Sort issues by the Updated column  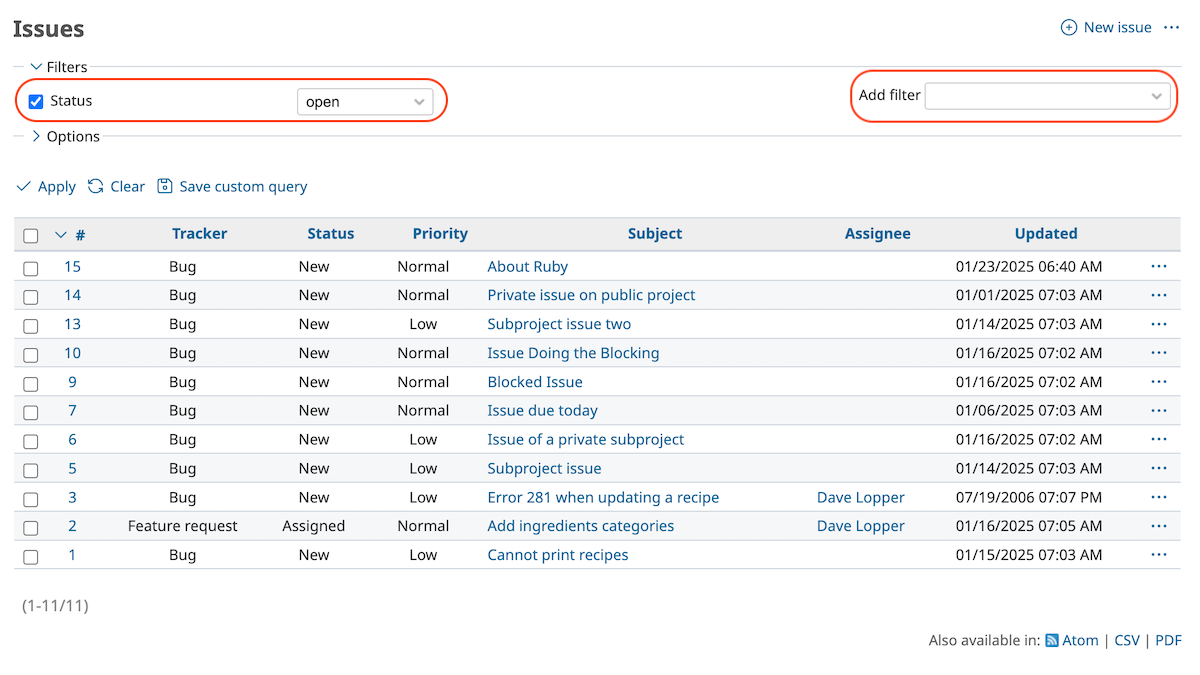tap(1046, 233)
